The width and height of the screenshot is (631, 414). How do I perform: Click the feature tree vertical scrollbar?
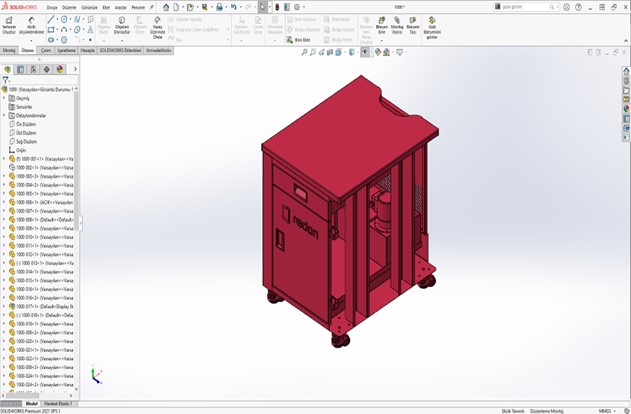pyautogui.click(x=77, y=230)
